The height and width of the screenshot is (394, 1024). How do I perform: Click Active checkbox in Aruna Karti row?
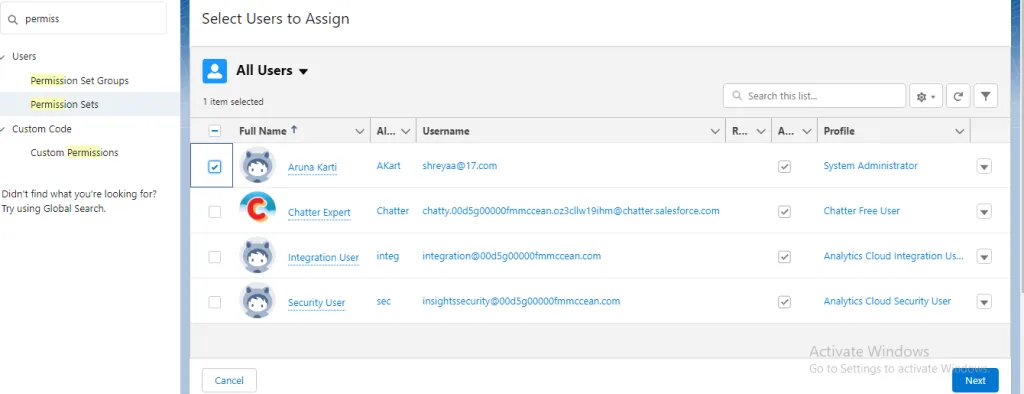point(784,167)
